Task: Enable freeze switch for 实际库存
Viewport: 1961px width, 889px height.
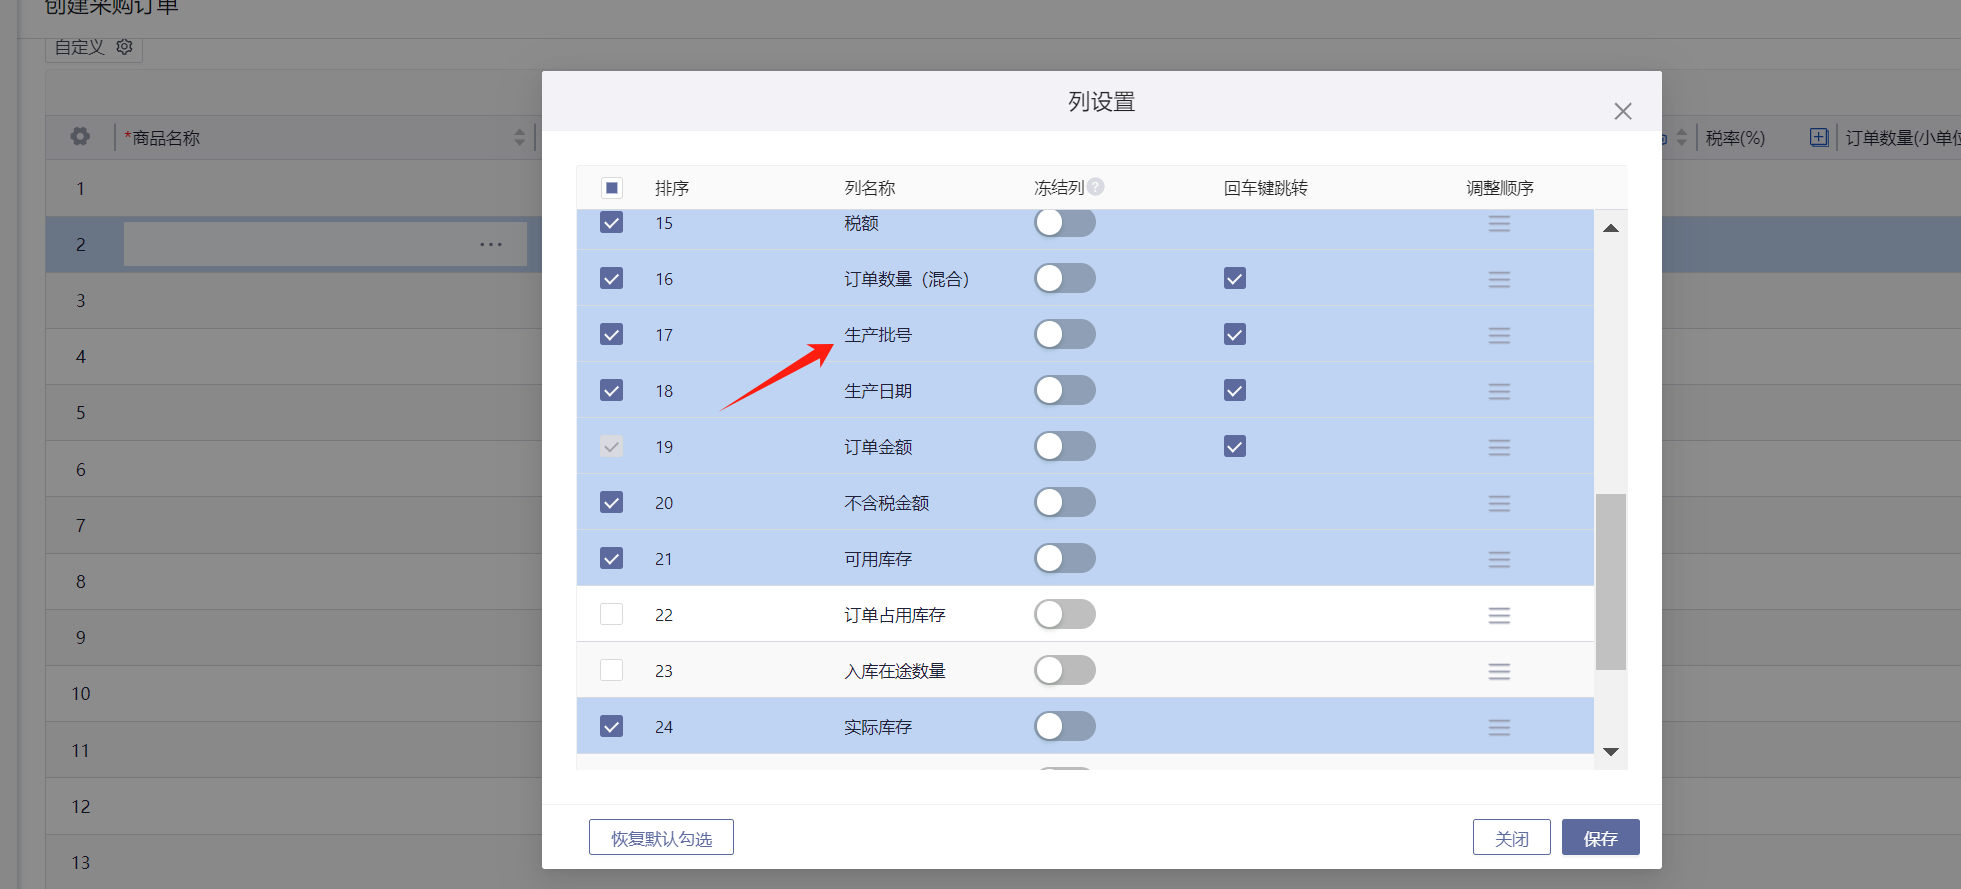Action: click(x=1065, y=726)
